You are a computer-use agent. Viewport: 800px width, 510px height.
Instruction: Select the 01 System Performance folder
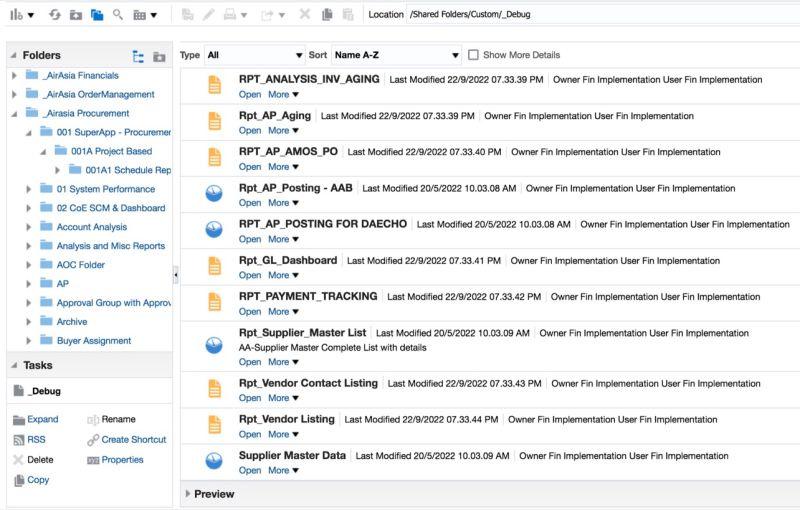click(106, 189)
